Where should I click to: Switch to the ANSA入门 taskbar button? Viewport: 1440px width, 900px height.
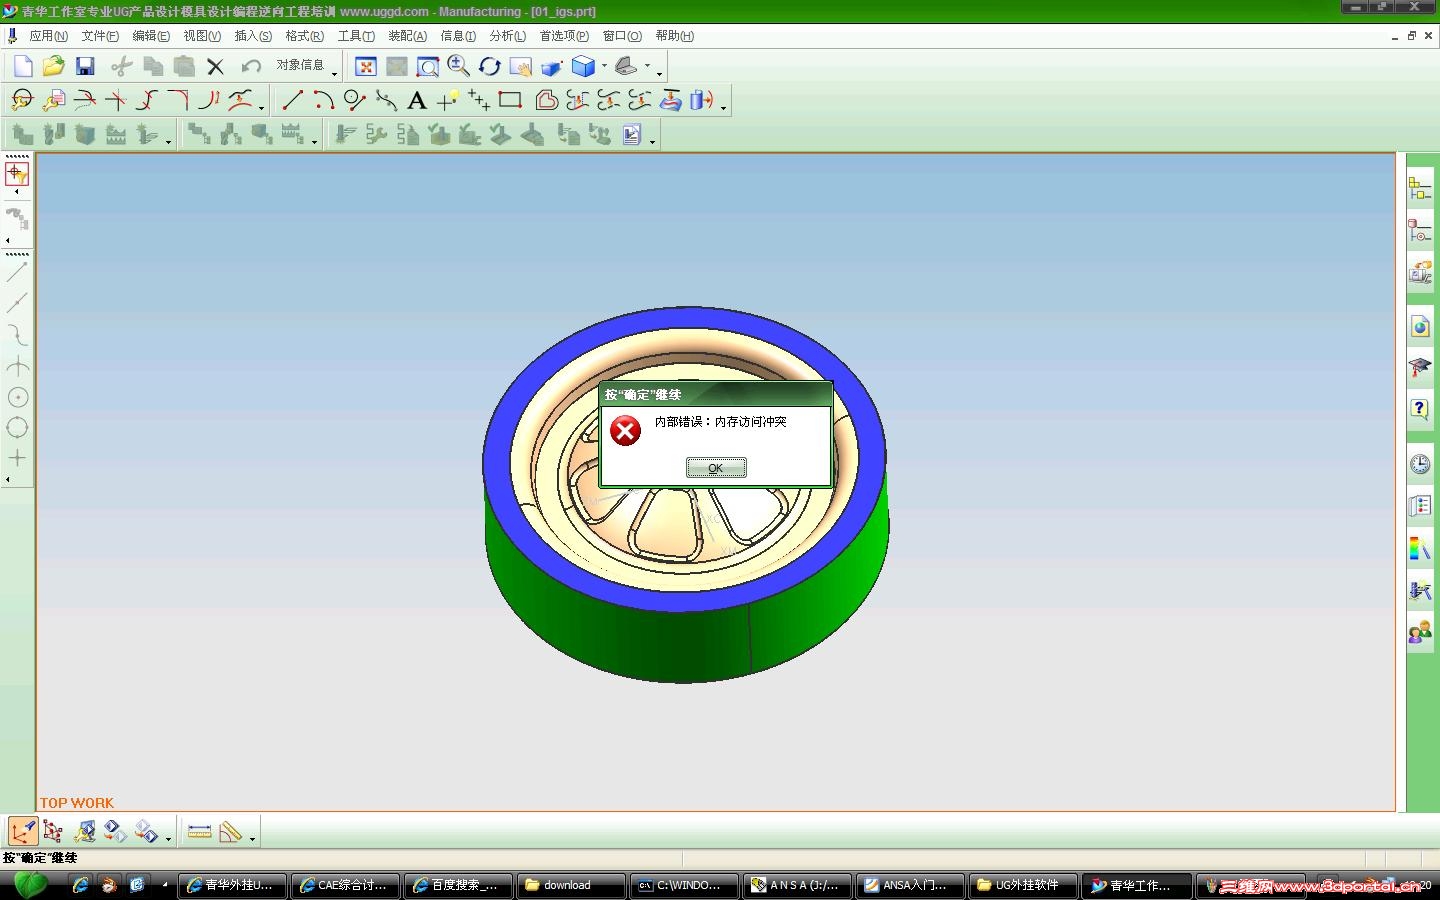(x=911, y=885)
